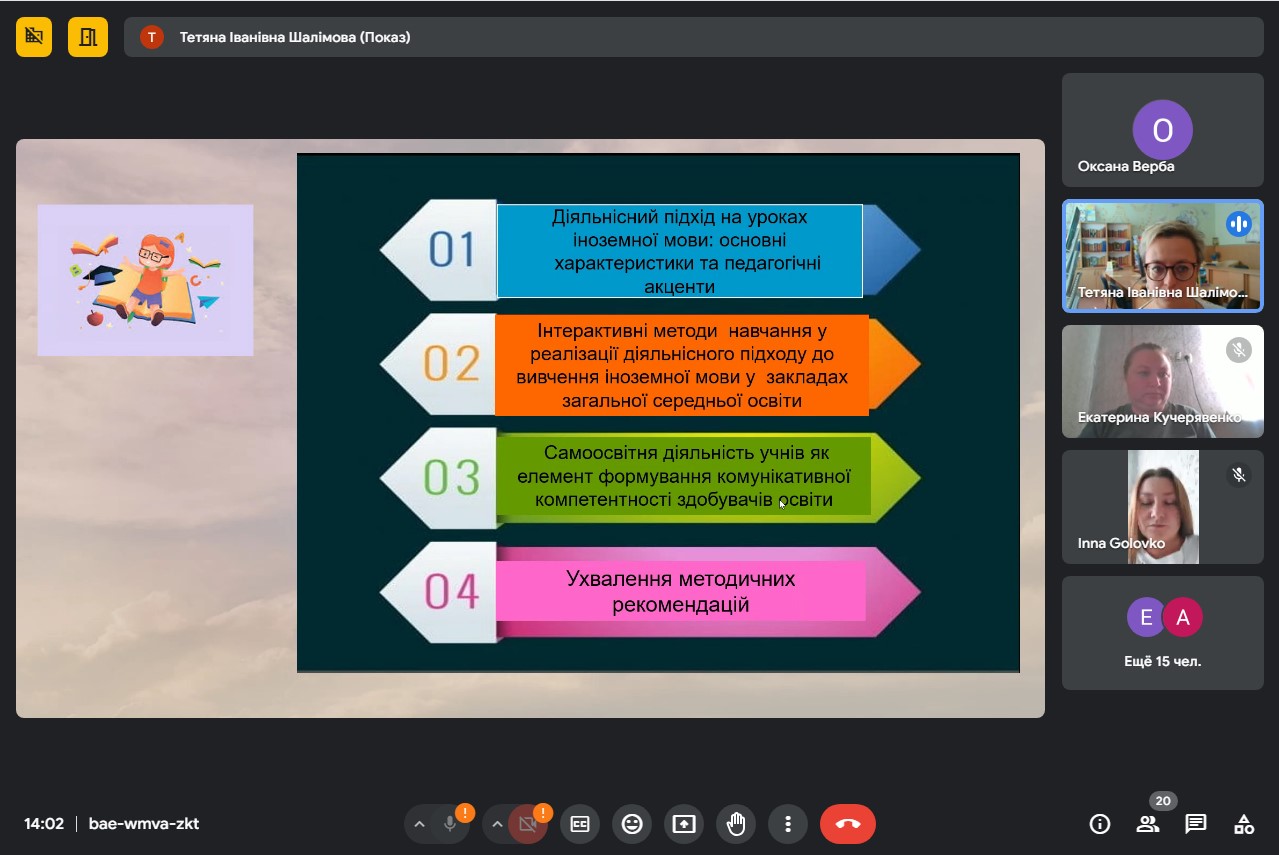Open the activities icon
This screenshot has height=855, width=1279.
click(x=1244, y=824)
